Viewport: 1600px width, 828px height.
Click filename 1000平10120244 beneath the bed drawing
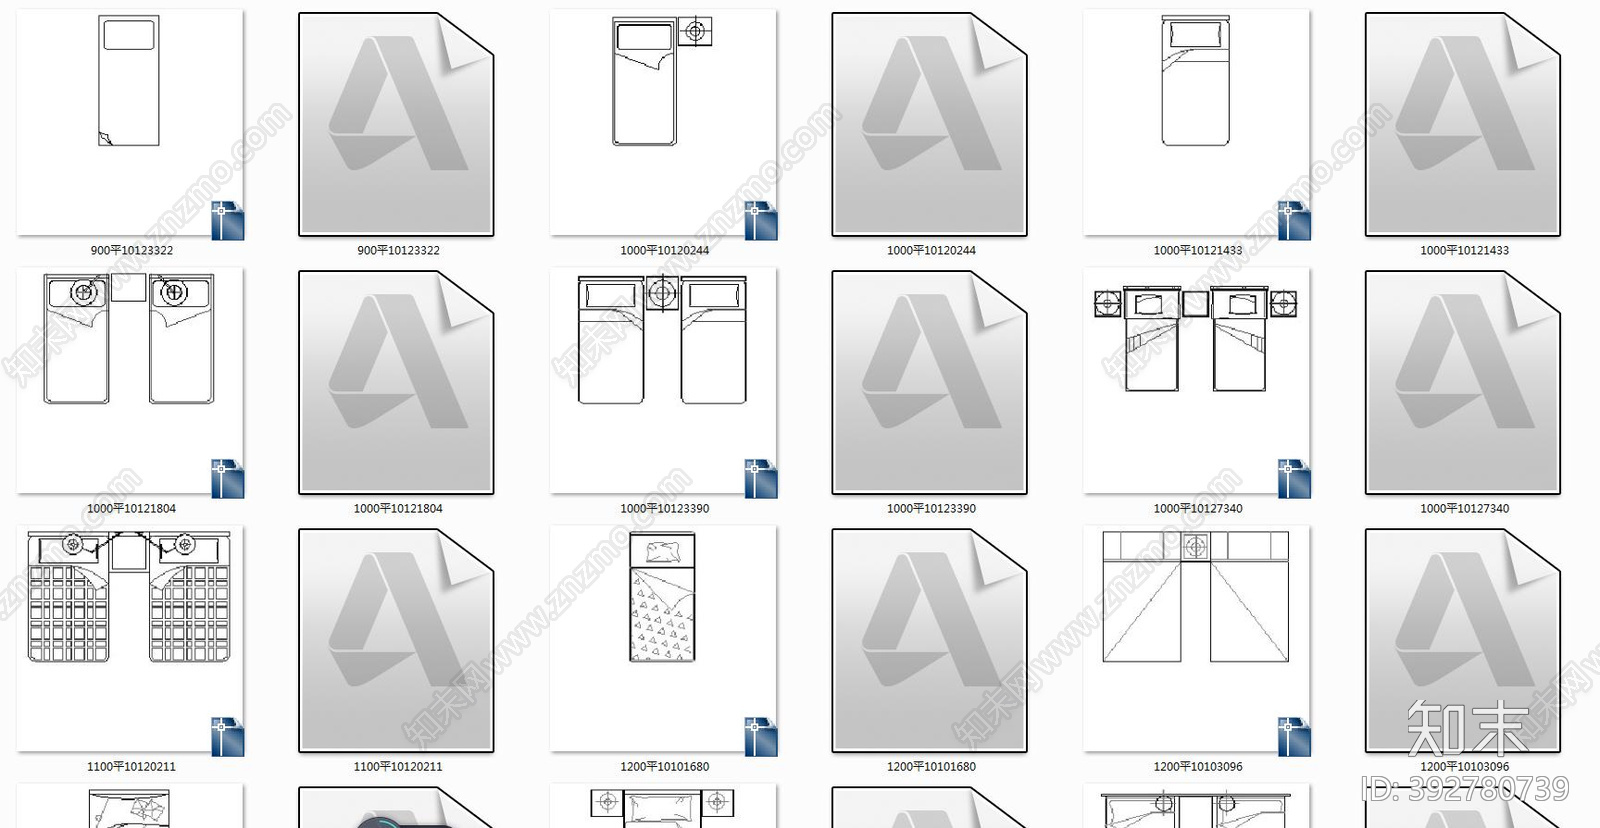tap(665, 250)
